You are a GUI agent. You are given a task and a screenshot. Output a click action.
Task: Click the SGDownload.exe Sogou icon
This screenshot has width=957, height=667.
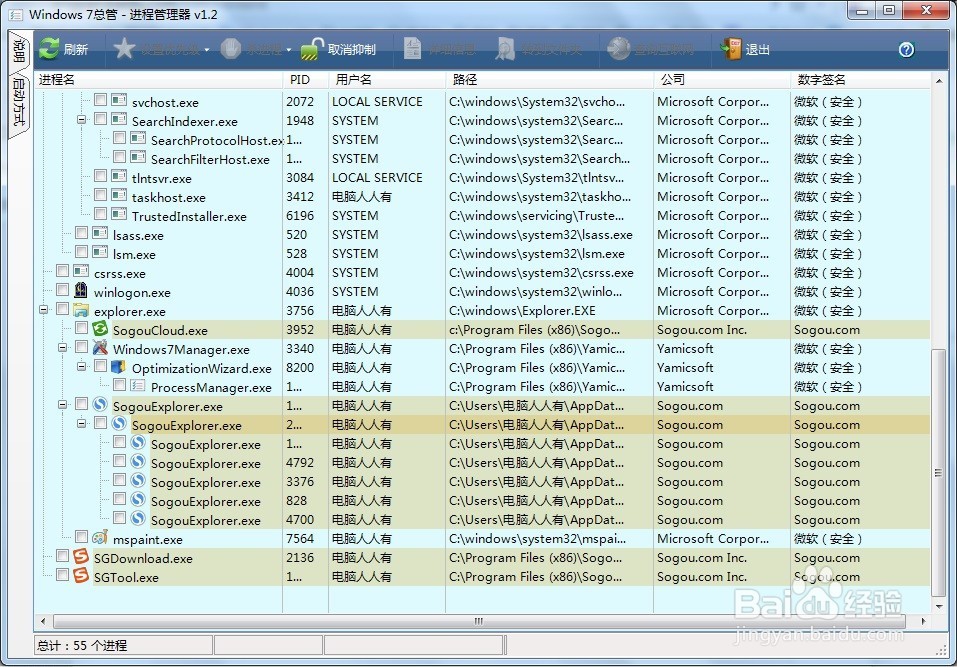81,557
